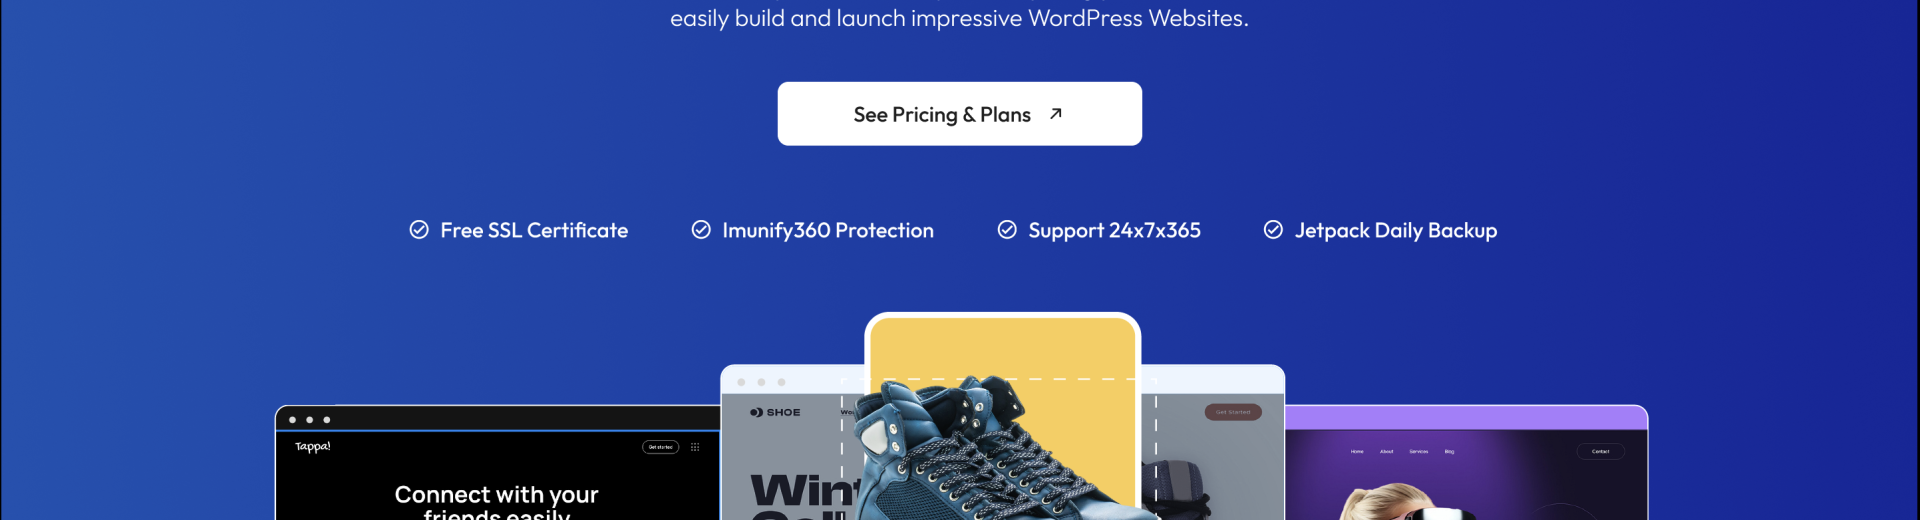
Task: Click the Support 24x7x365 label
Action: (1114, 231)
